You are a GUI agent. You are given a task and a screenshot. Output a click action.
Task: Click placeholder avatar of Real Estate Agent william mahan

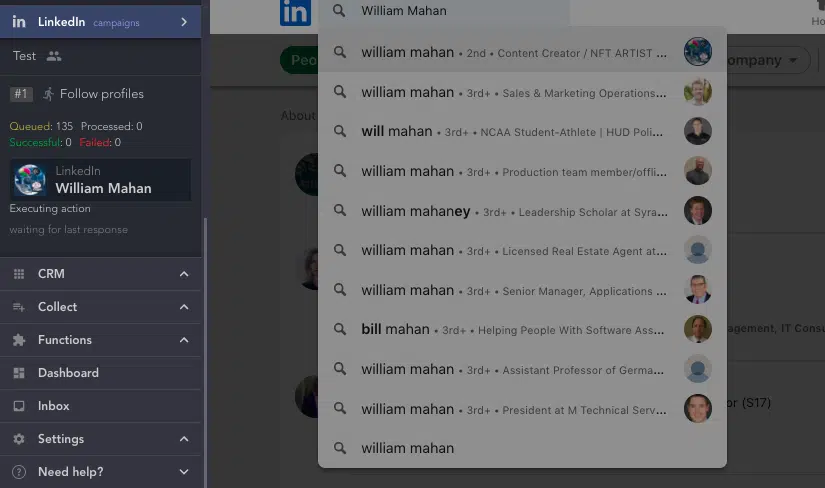click(698, 250)
